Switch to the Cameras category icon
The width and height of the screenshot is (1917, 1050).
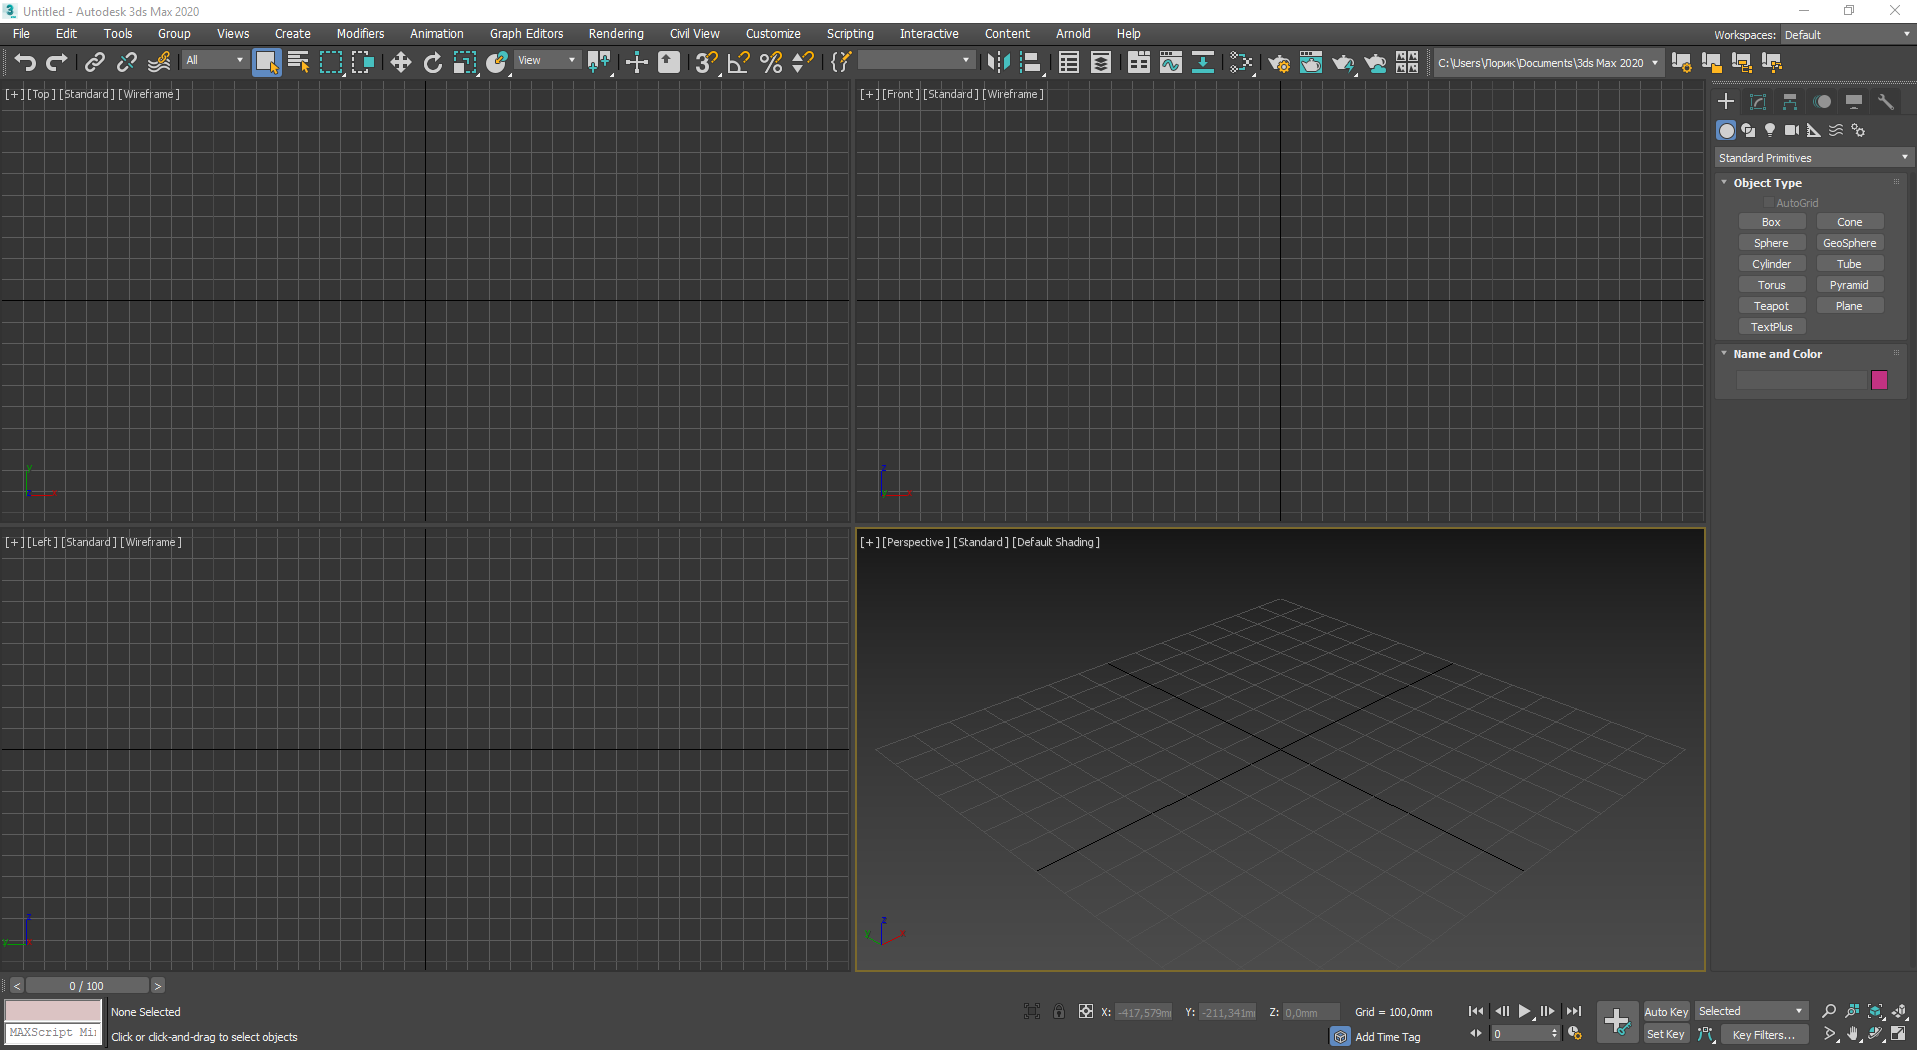coord(1792,130)
